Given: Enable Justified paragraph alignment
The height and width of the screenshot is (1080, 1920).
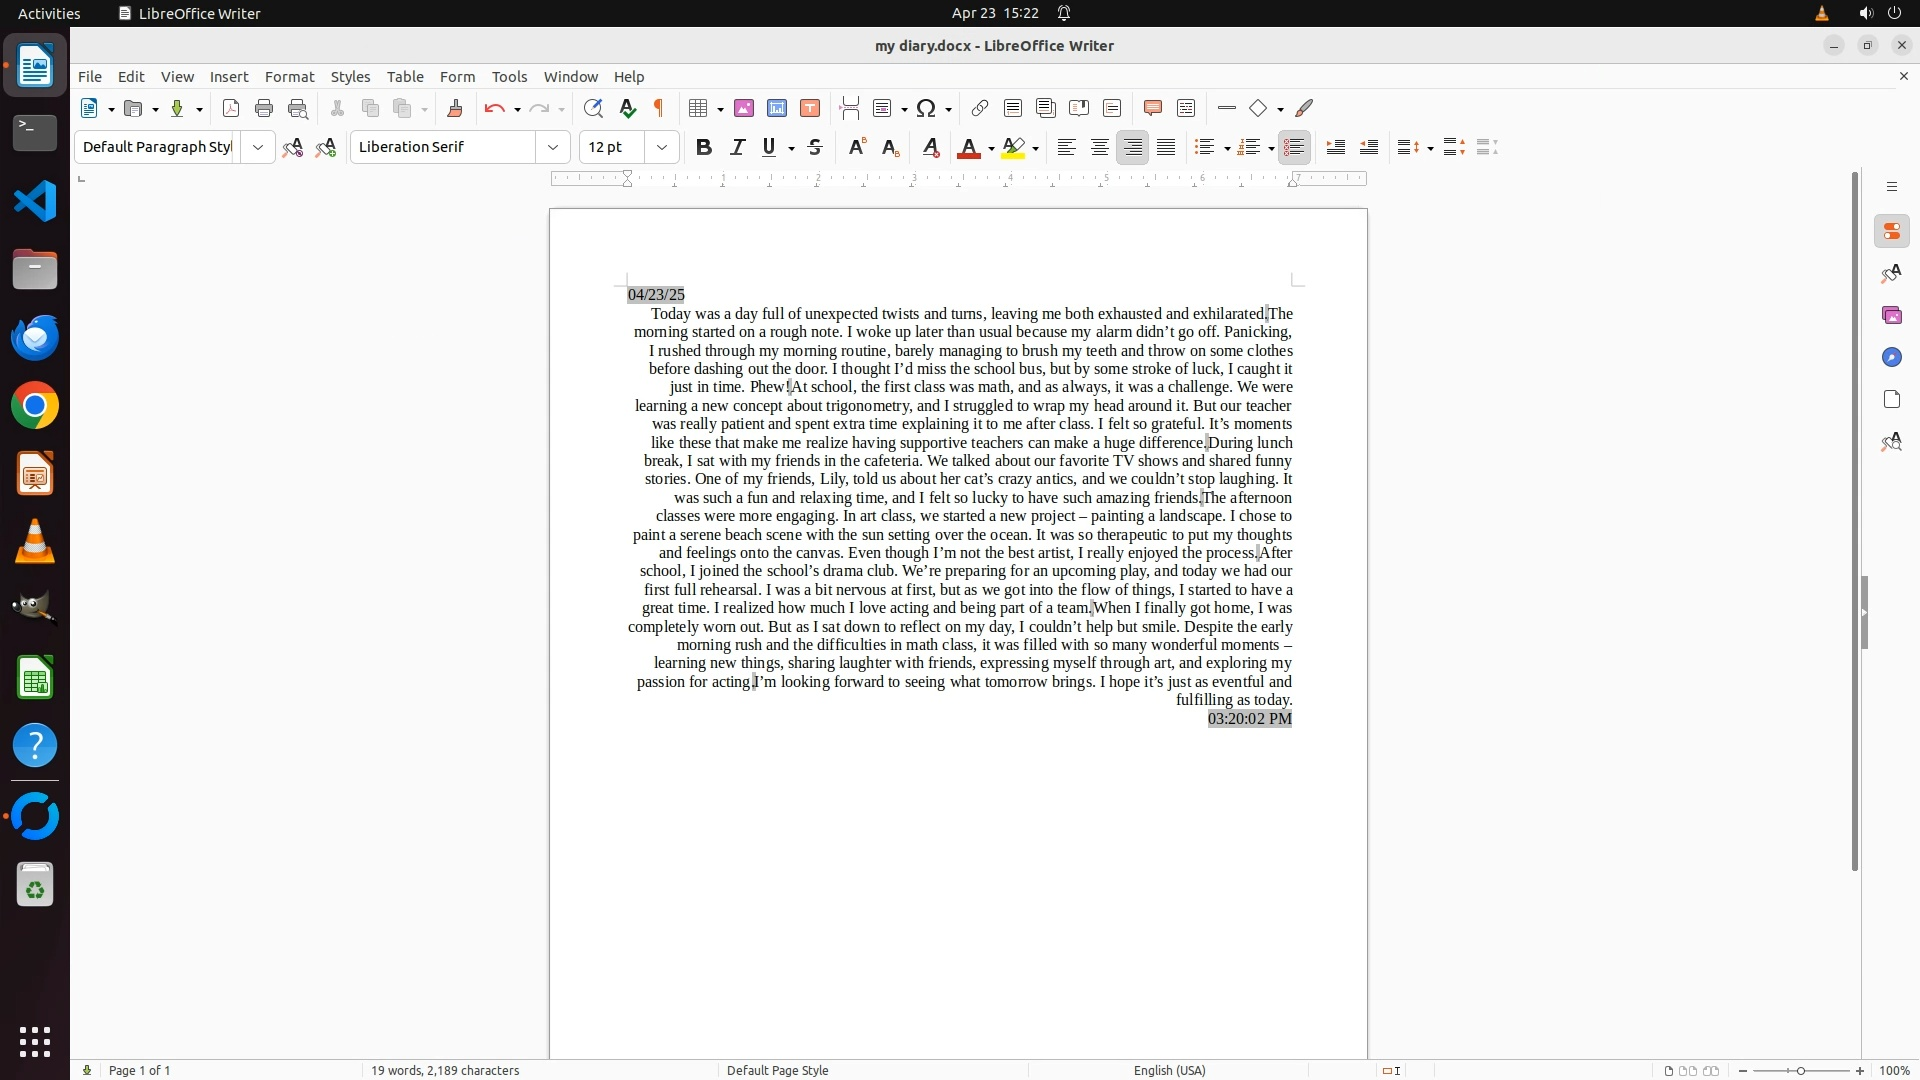Looking at the screenshot, I should click(1166, 148).
